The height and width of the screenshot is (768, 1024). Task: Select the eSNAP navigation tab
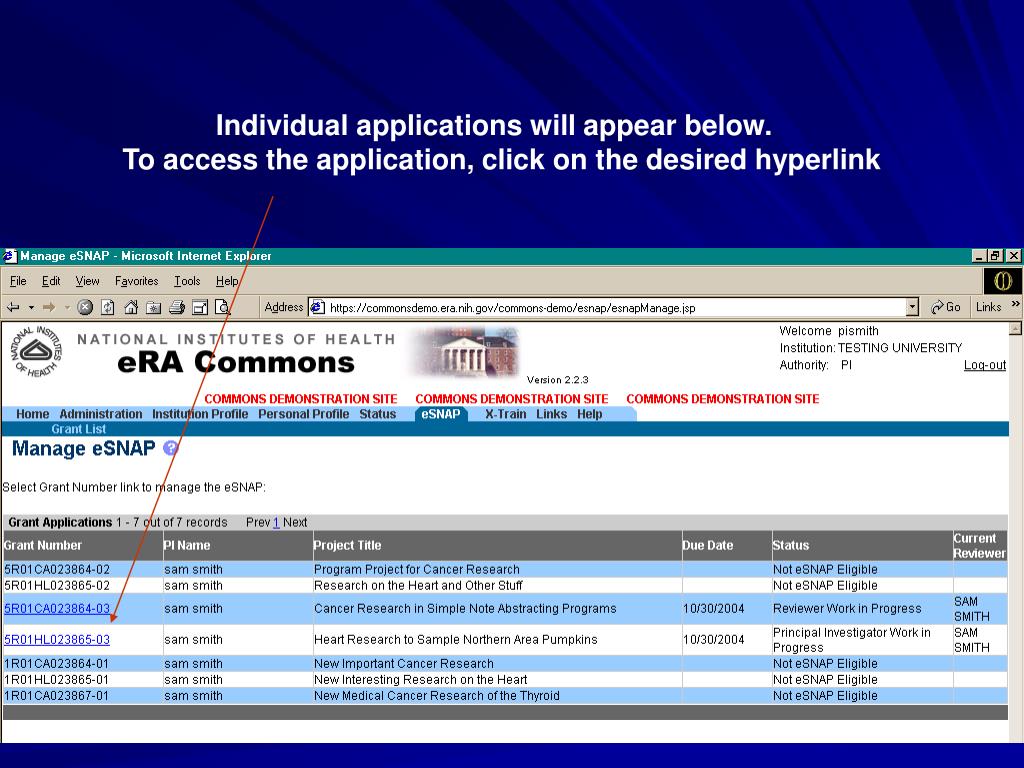[441, 414]
